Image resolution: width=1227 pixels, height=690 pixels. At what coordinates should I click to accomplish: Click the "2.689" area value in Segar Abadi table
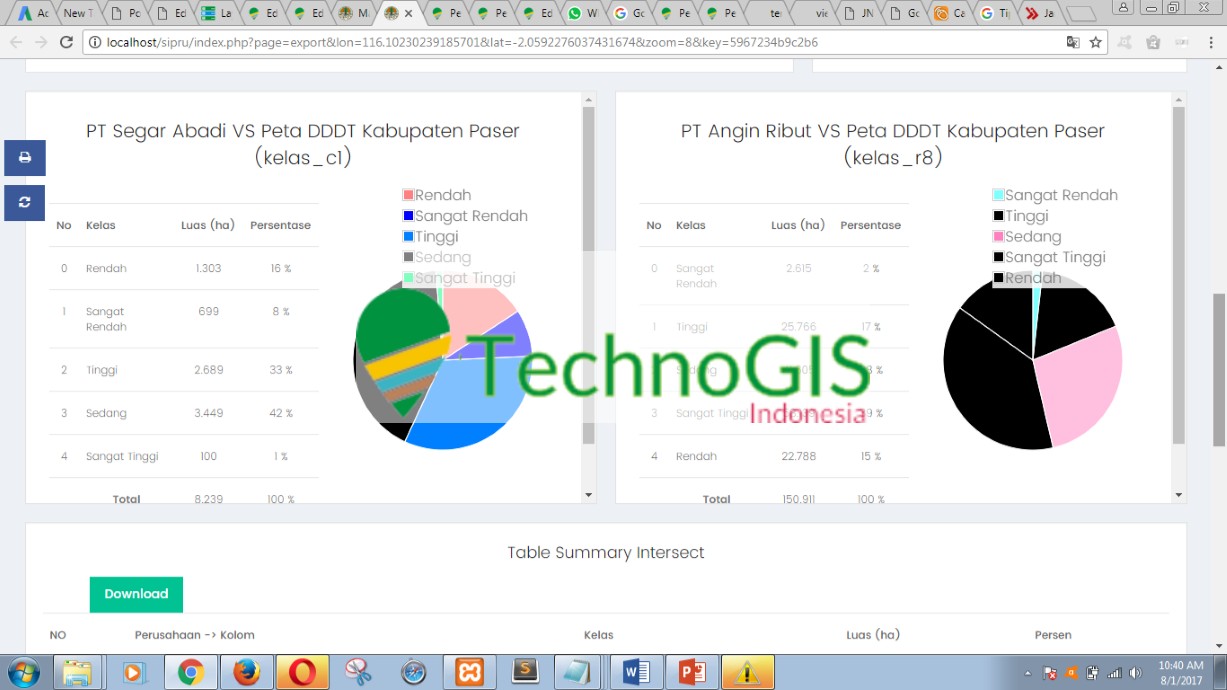coord(209,370)
